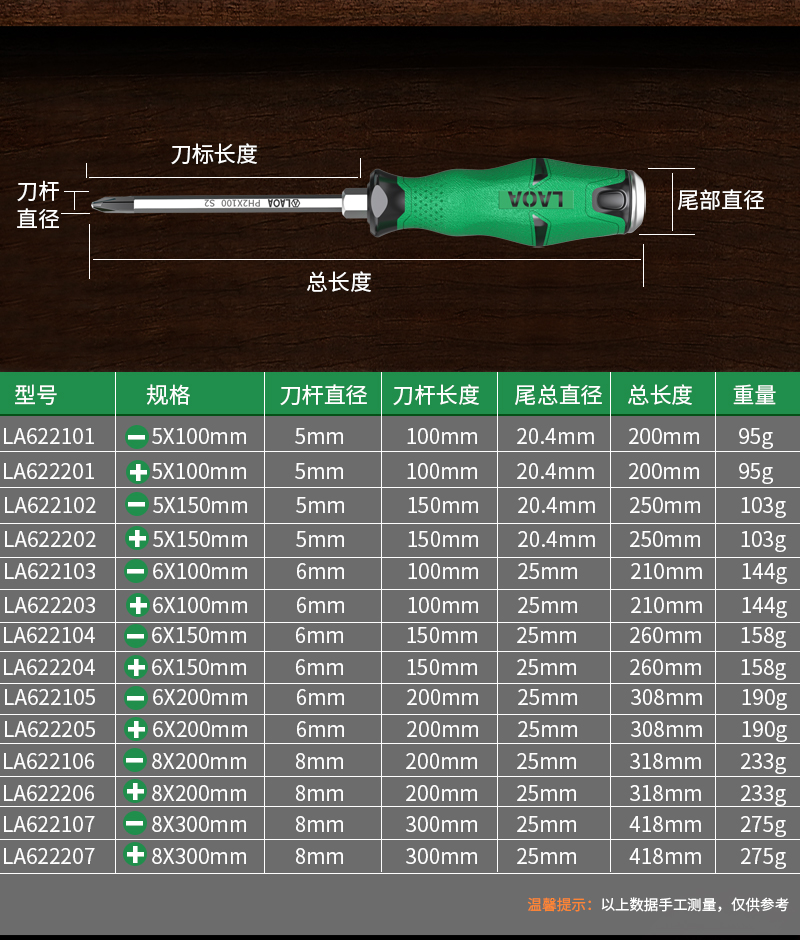Select the slotted minus icon beside 5X150mm for LA622102

(137, 505)
